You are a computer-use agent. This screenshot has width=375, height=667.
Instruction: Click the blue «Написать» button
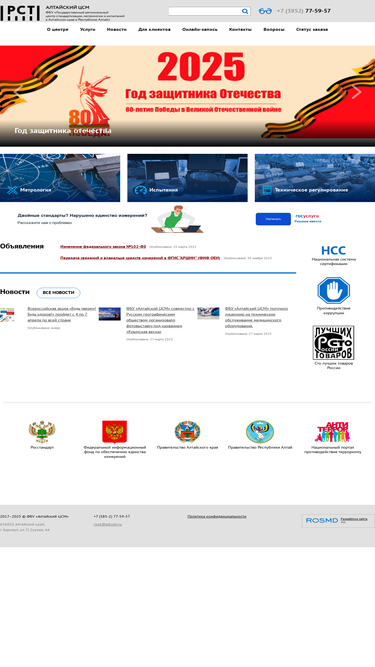[x=273, y=219]
